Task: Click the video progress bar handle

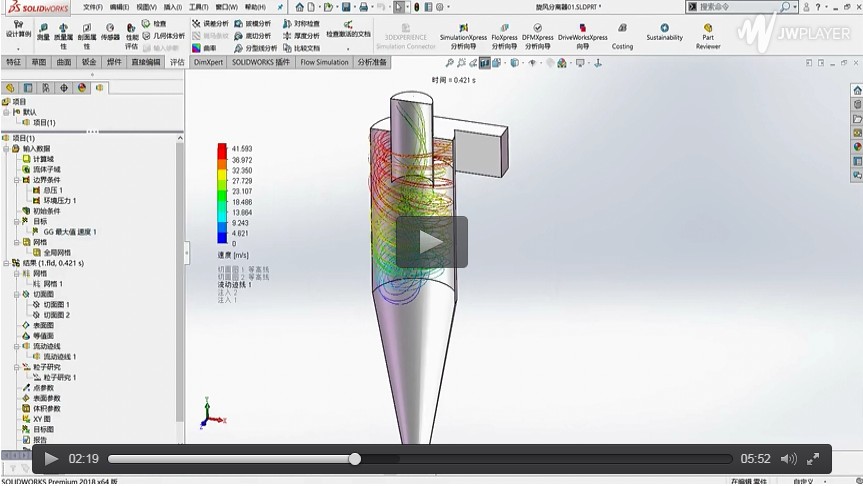Action: tap(355, 459)
